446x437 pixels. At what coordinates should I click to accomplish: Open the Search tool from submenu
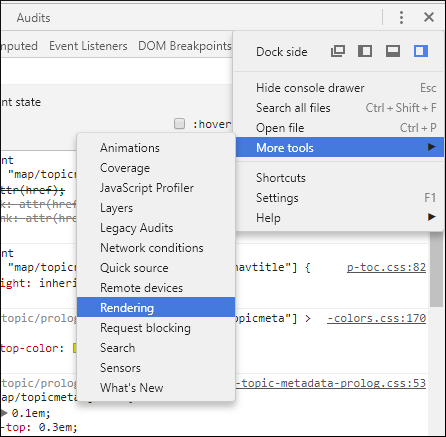[156, 348]
